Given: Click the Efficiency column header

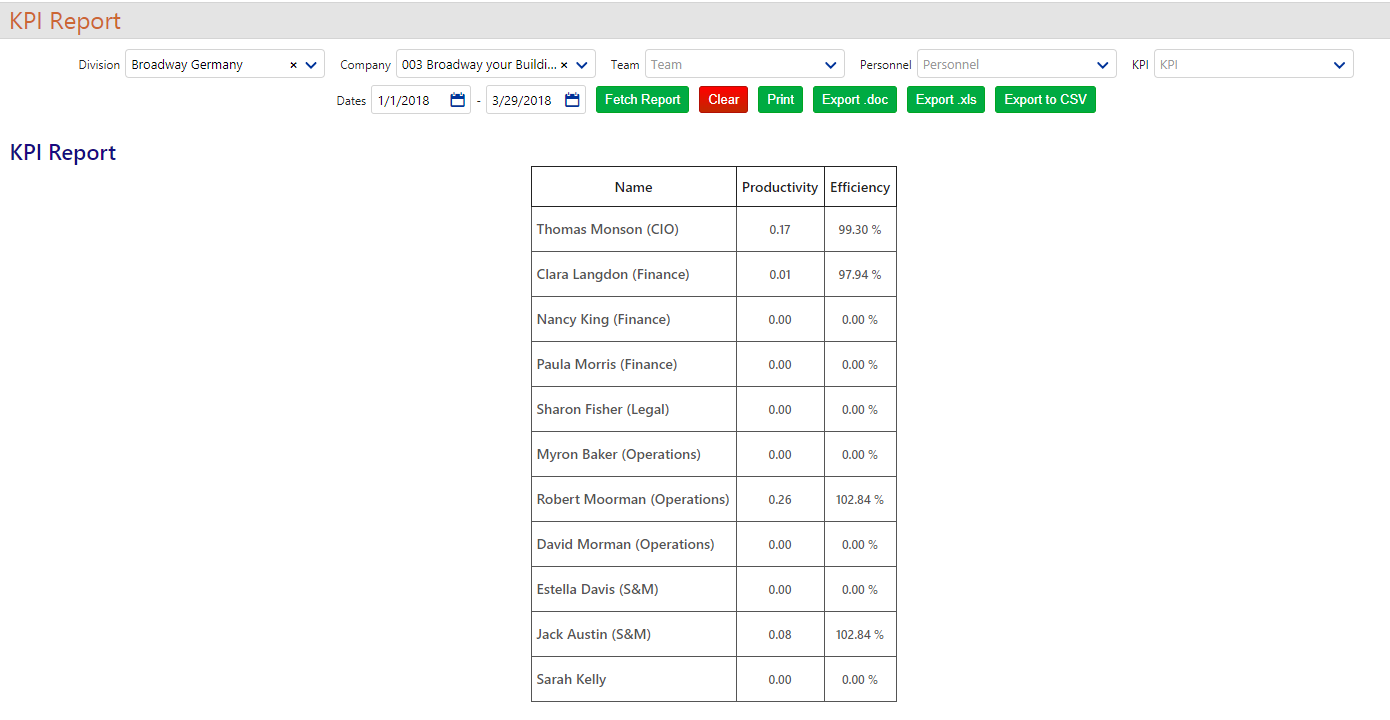Looking at the screenshot, I should point(860,187).
